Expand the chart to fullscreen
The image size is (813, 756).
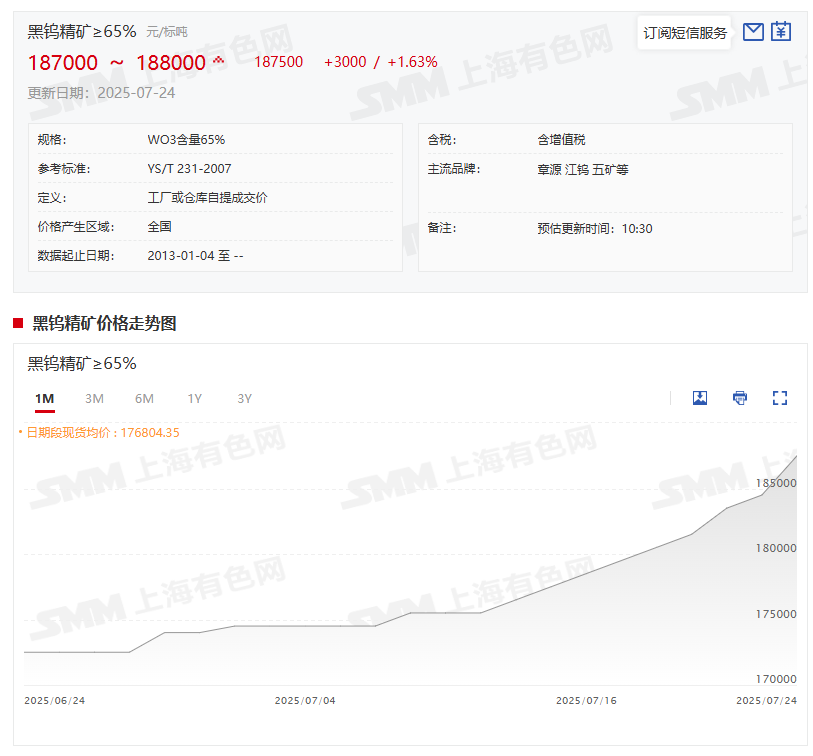pos(780,398)
